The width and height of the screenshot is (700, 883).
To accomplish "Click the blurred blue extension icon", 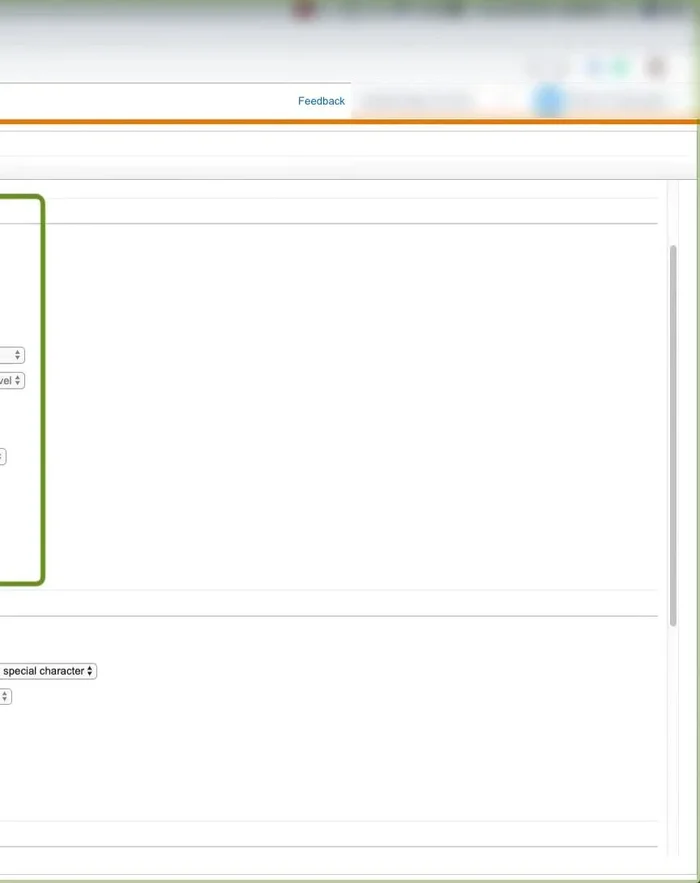I will 596,68.
